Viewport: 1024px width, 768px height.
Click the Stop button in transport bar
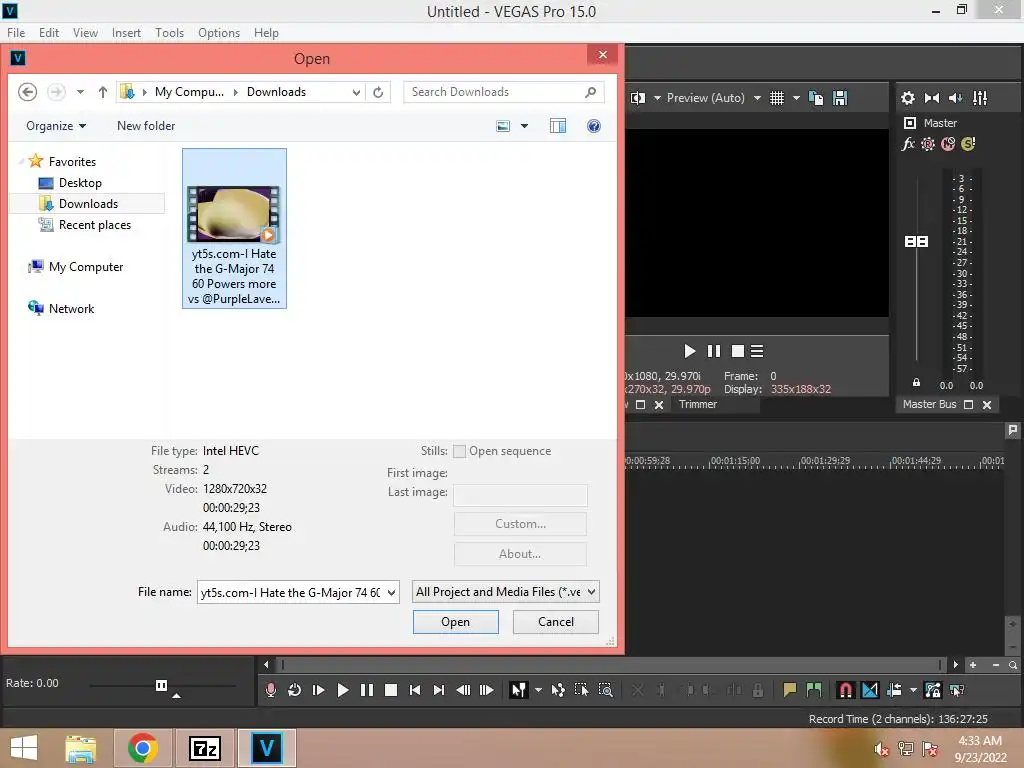click(391, 690)
